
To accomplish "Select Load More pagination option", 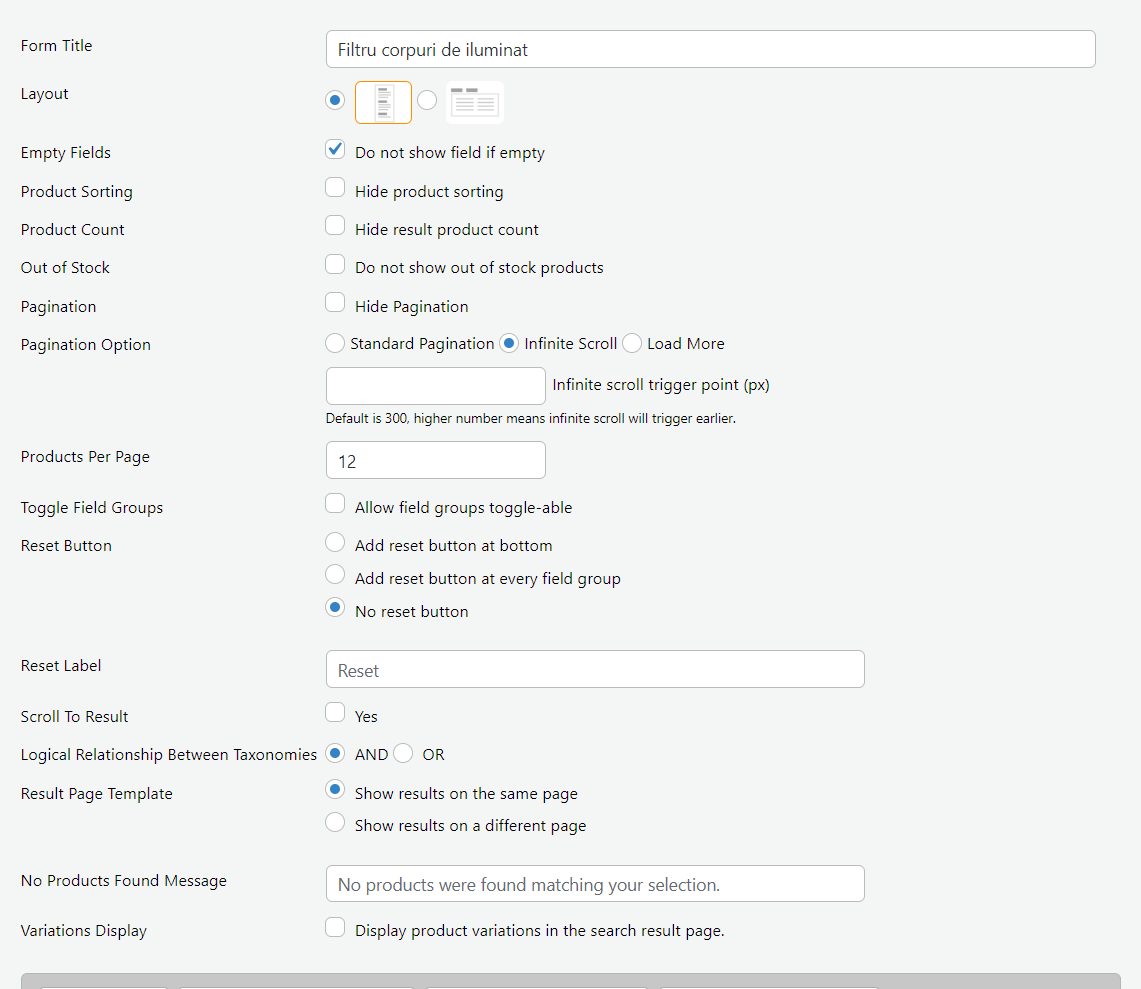I will point(632,343).
